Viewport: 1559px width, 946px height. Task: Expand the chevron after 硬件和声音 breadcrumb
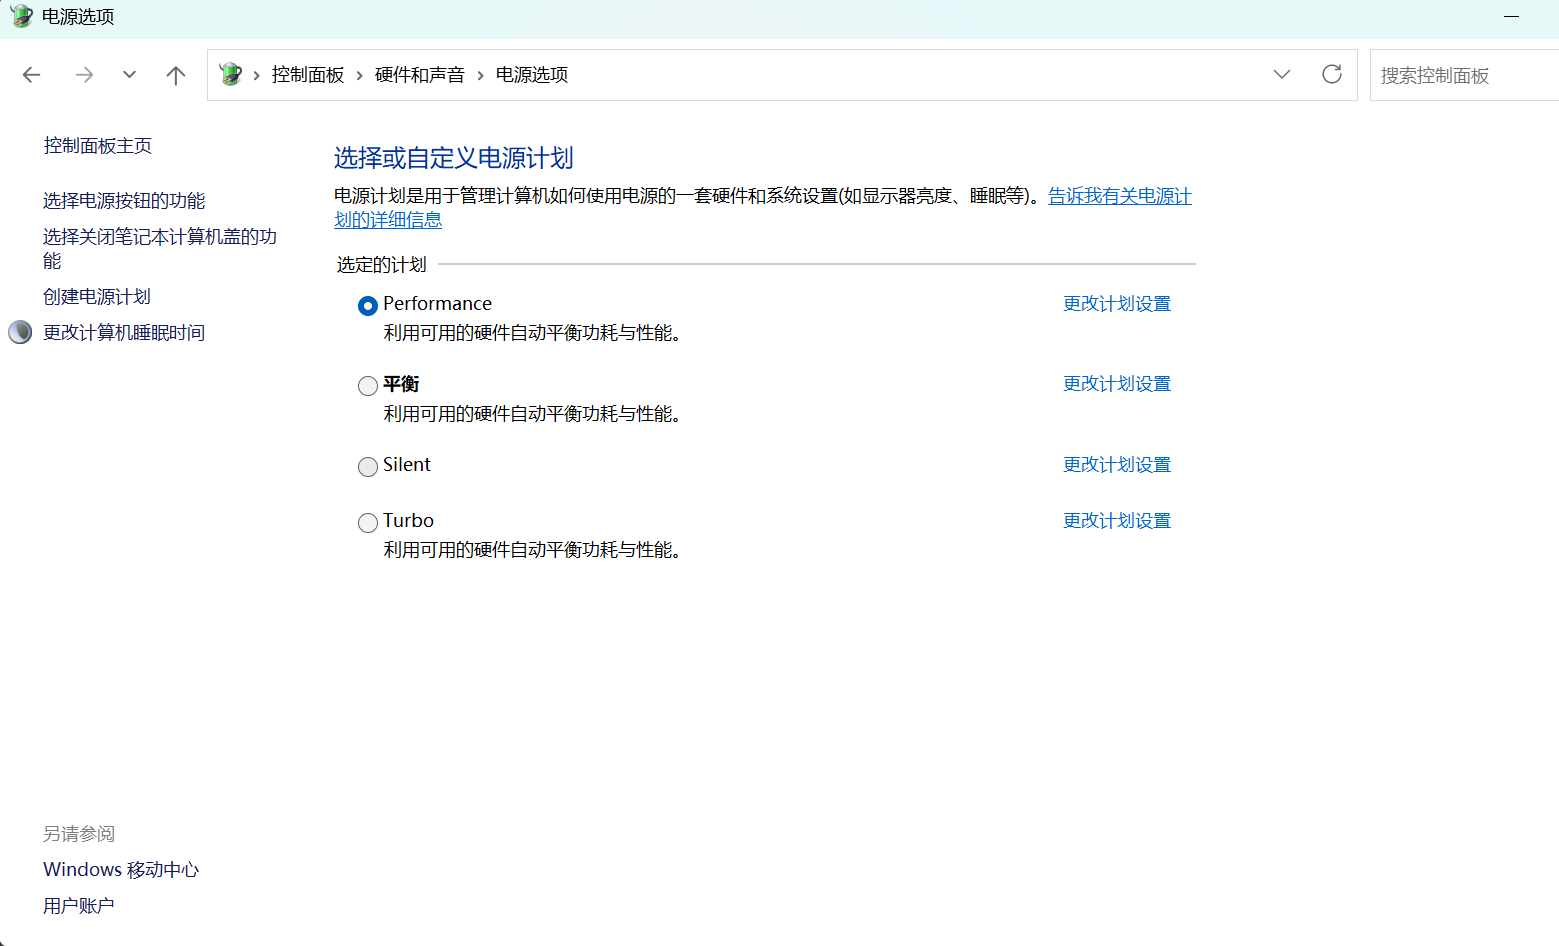[x=481, y=75]
